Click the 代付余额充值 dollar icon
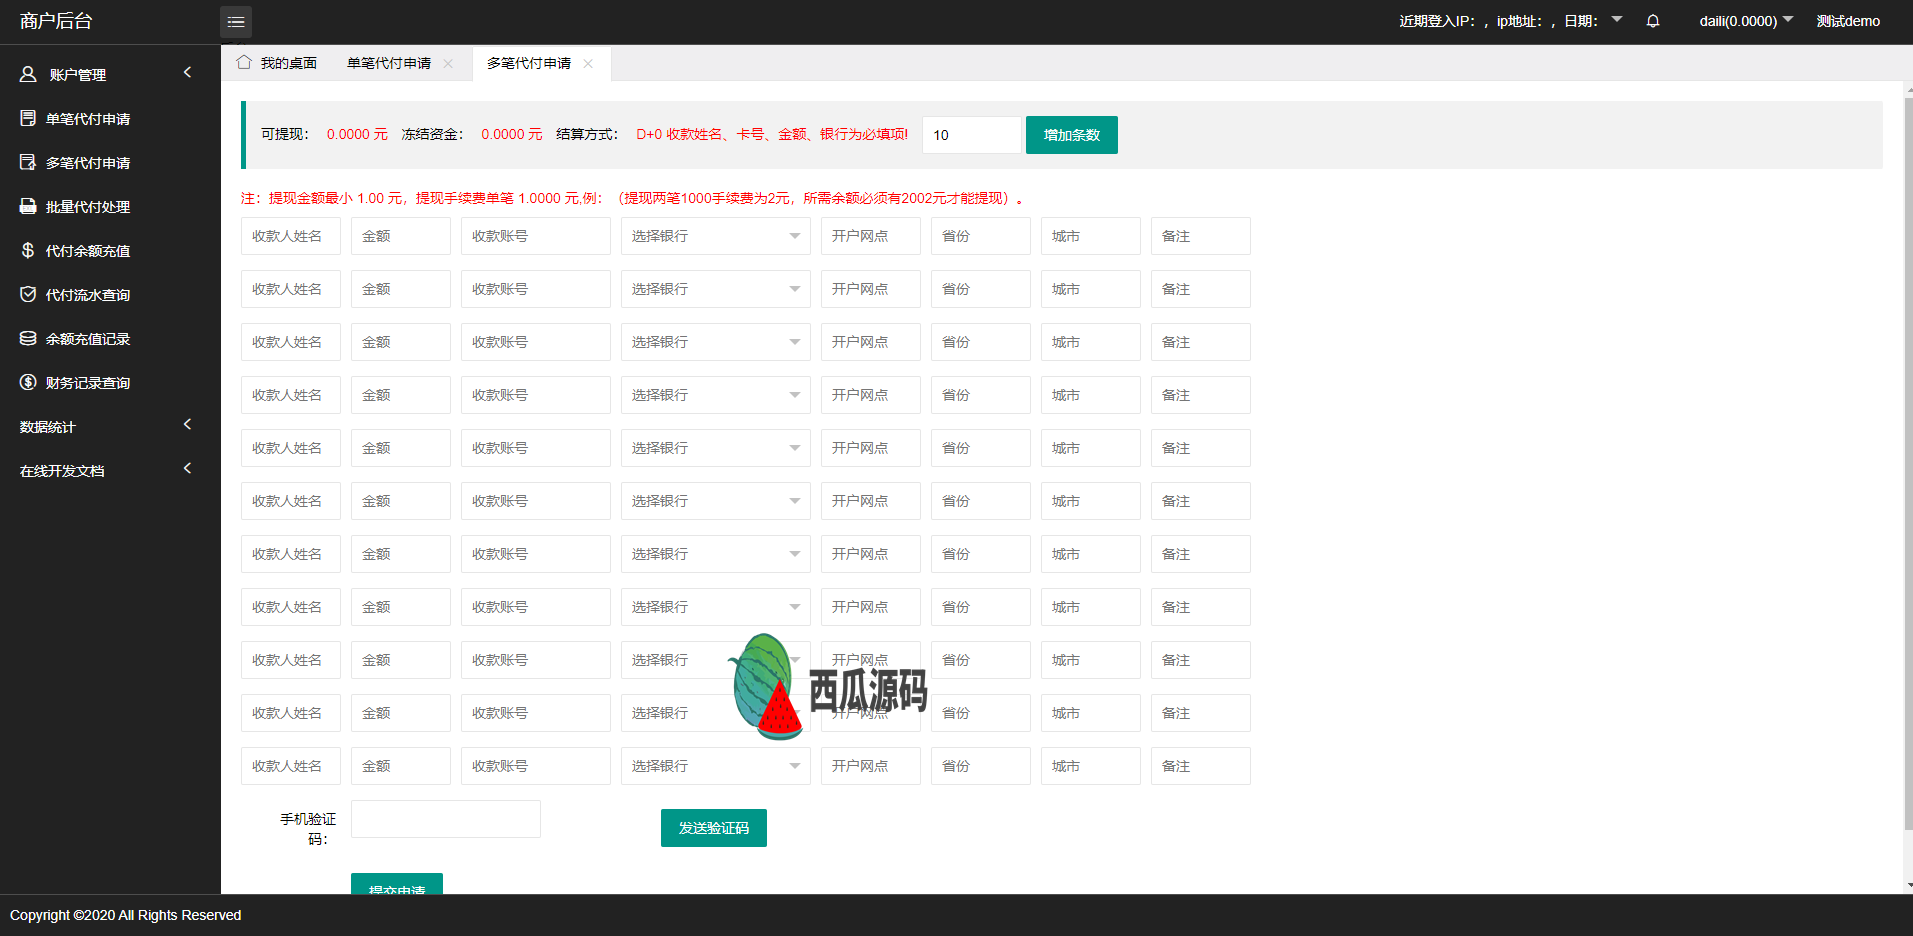 [x=28, y=250]
